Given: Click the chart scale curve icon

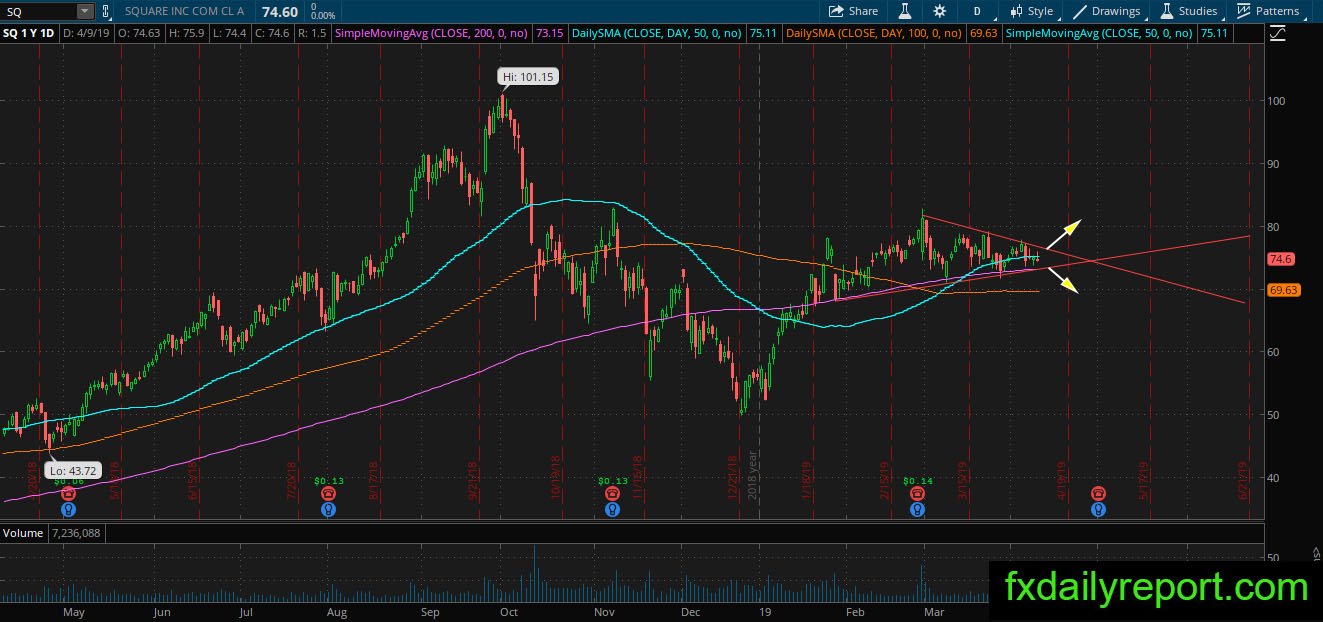Looking at the screenshot, I should tap(1277, 34).
